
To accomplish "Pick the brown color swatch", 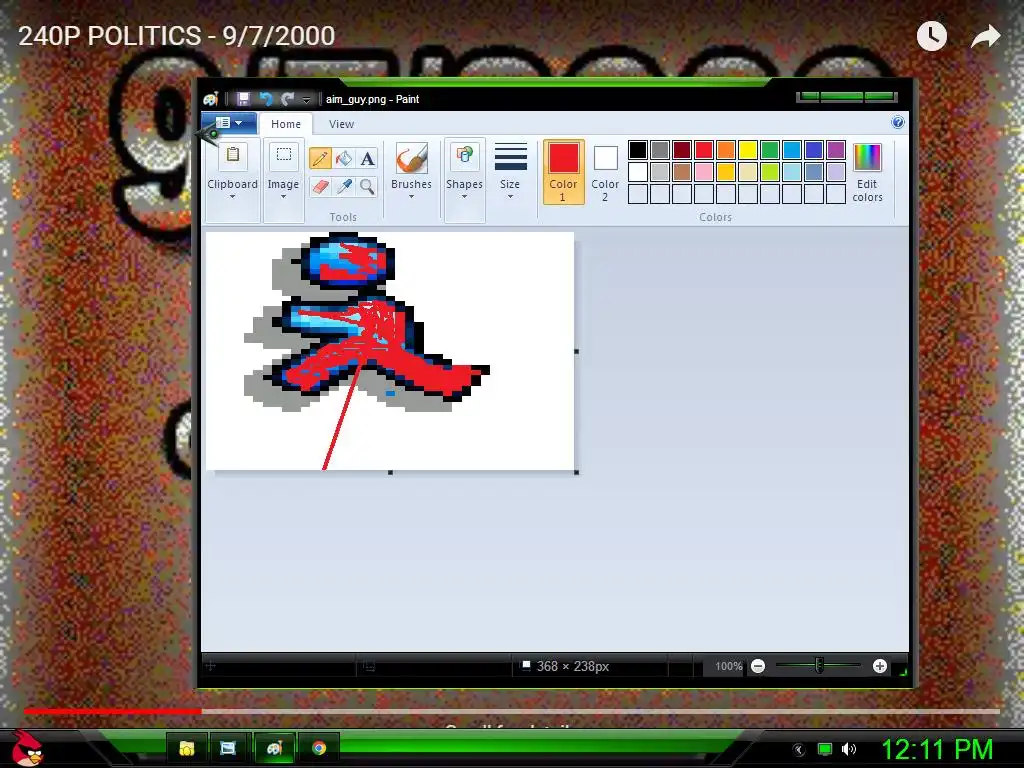I will click(682, 172).
